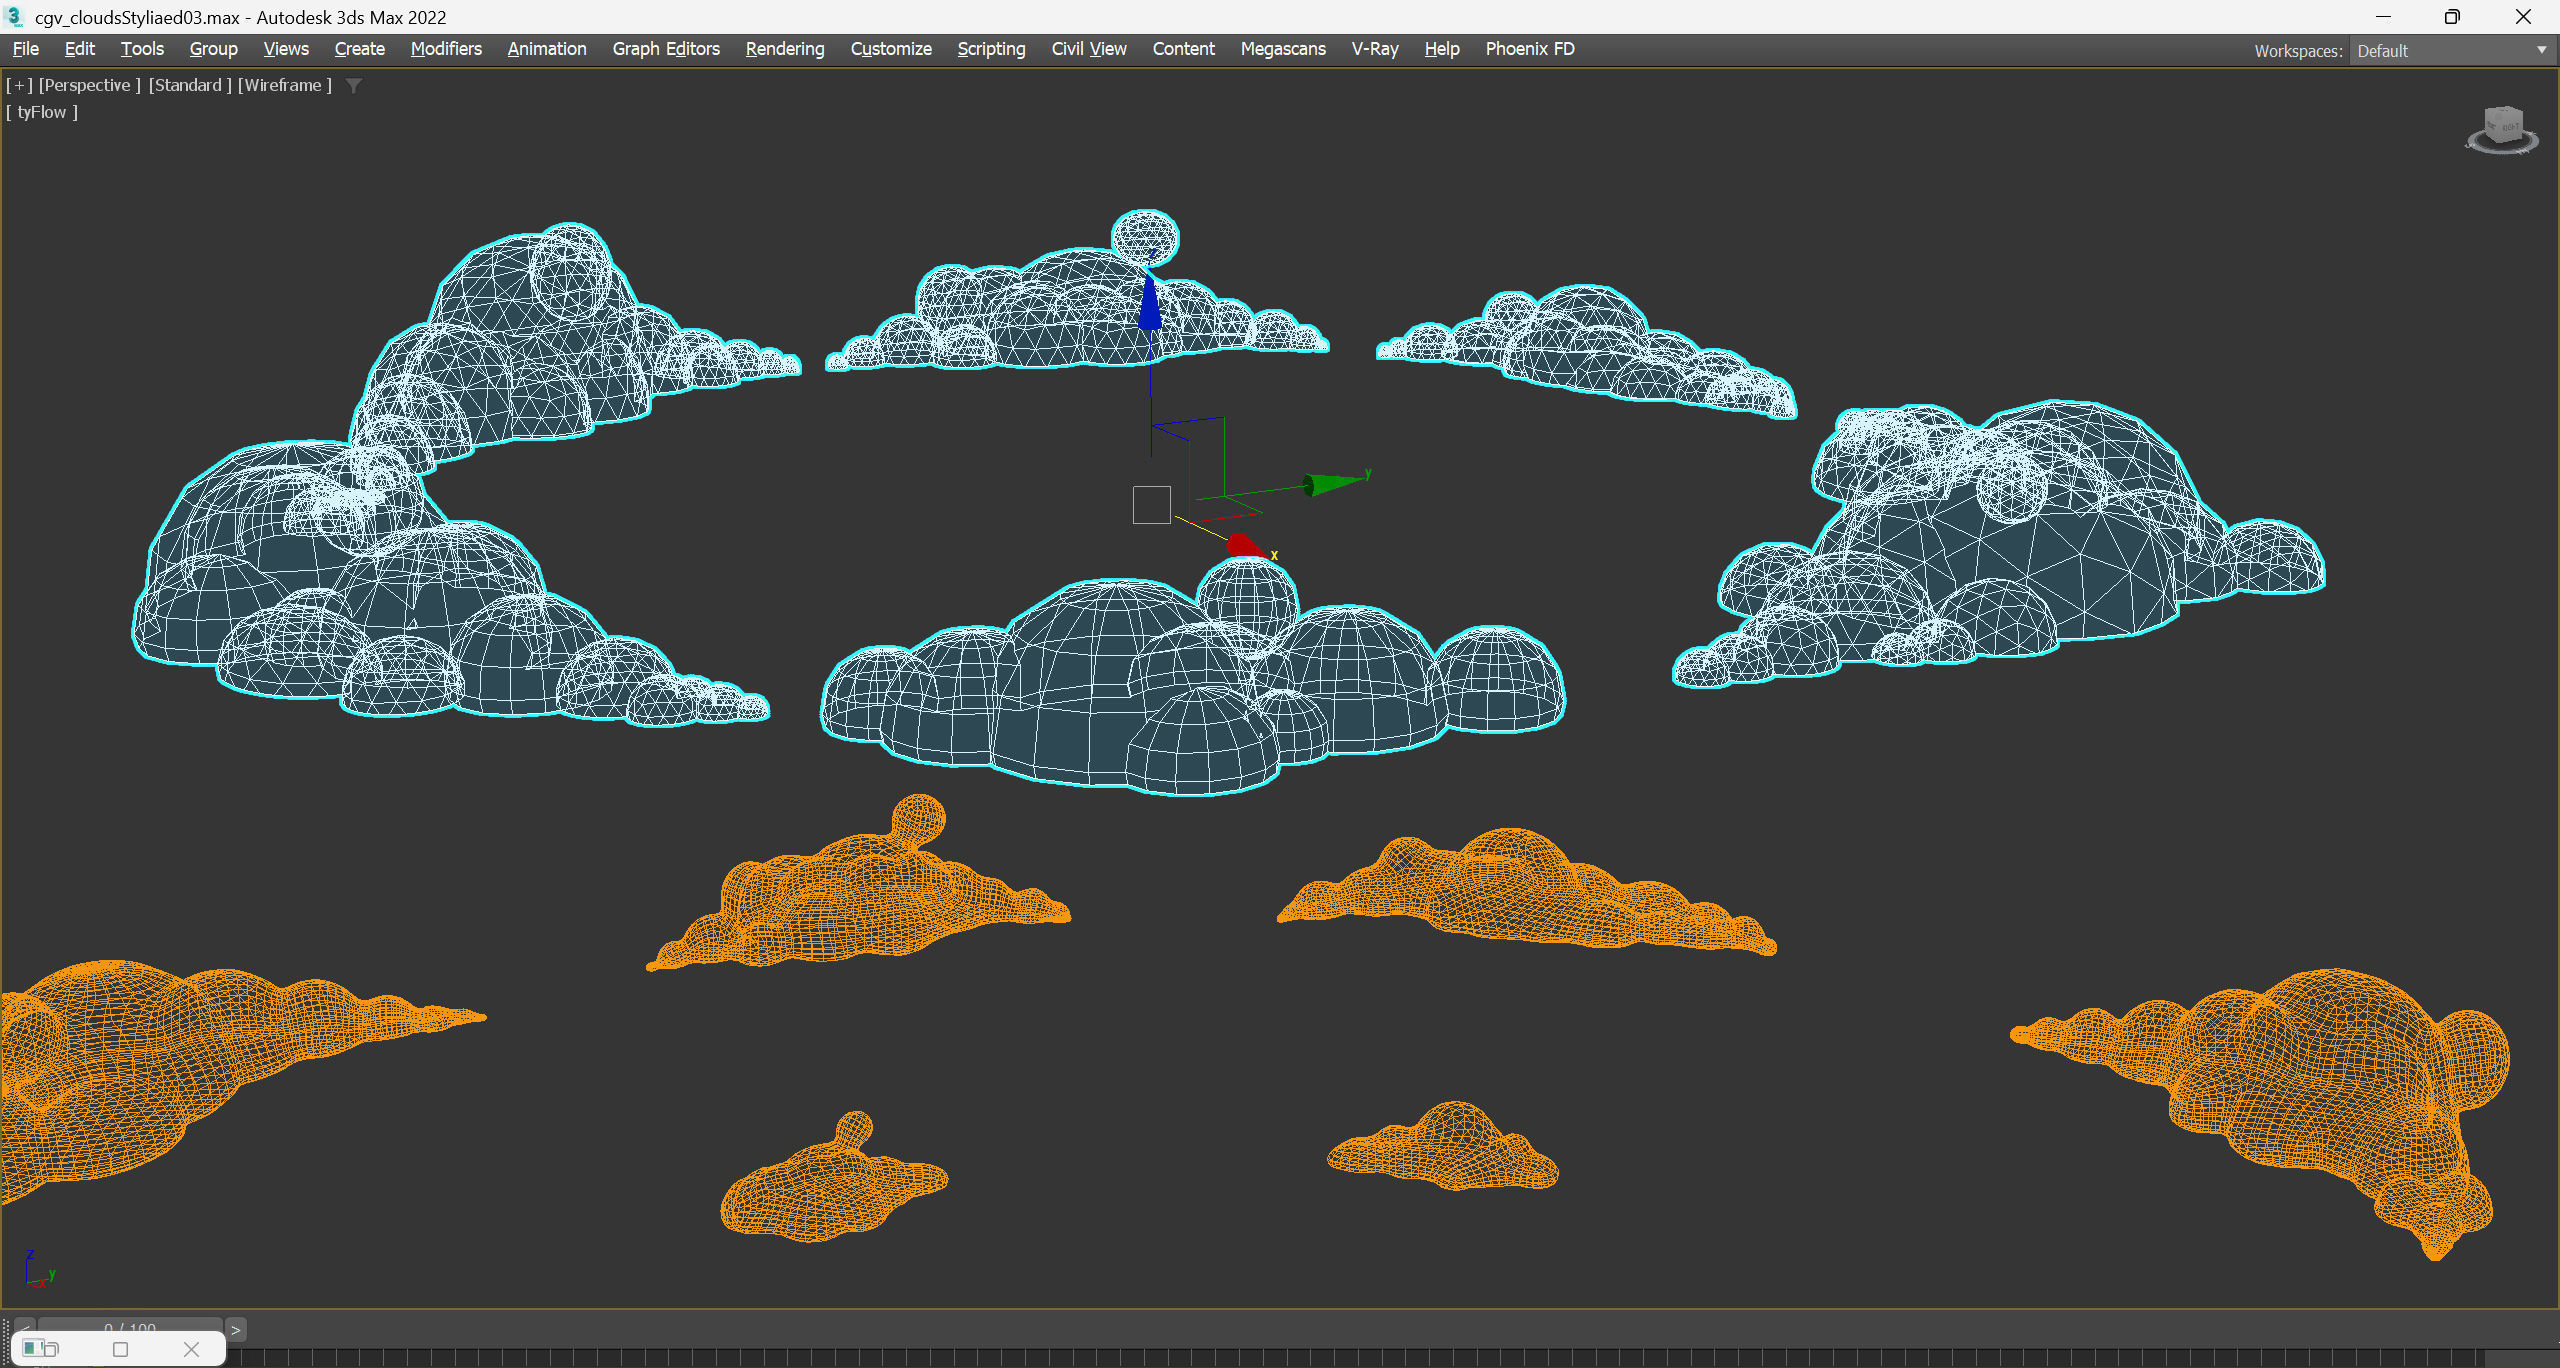Open the Megascans menu
The height and width of the screenshot is (1368, 2560).
[x=1283, y=49]
